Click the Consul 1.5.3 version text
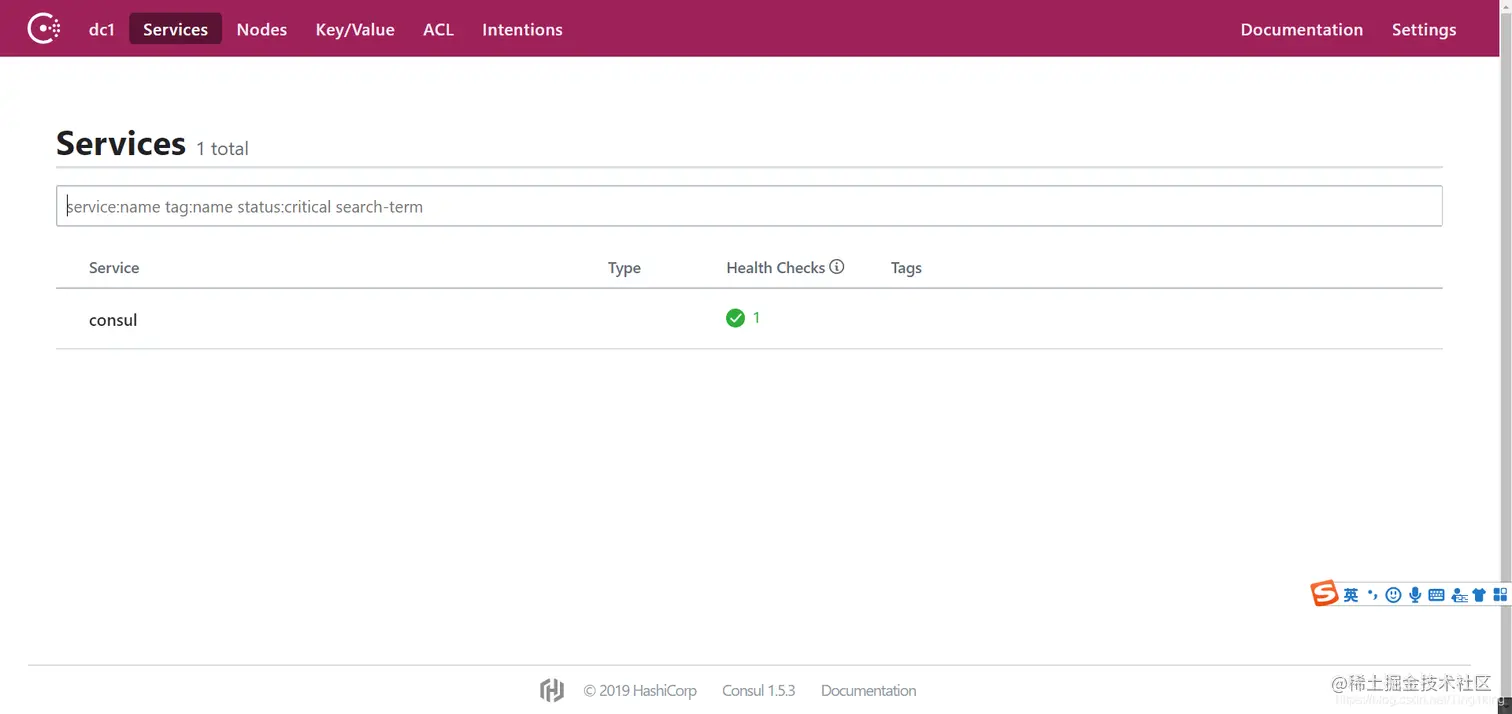Viewport: 1512px width, 714px height. (x=759, y=691)
